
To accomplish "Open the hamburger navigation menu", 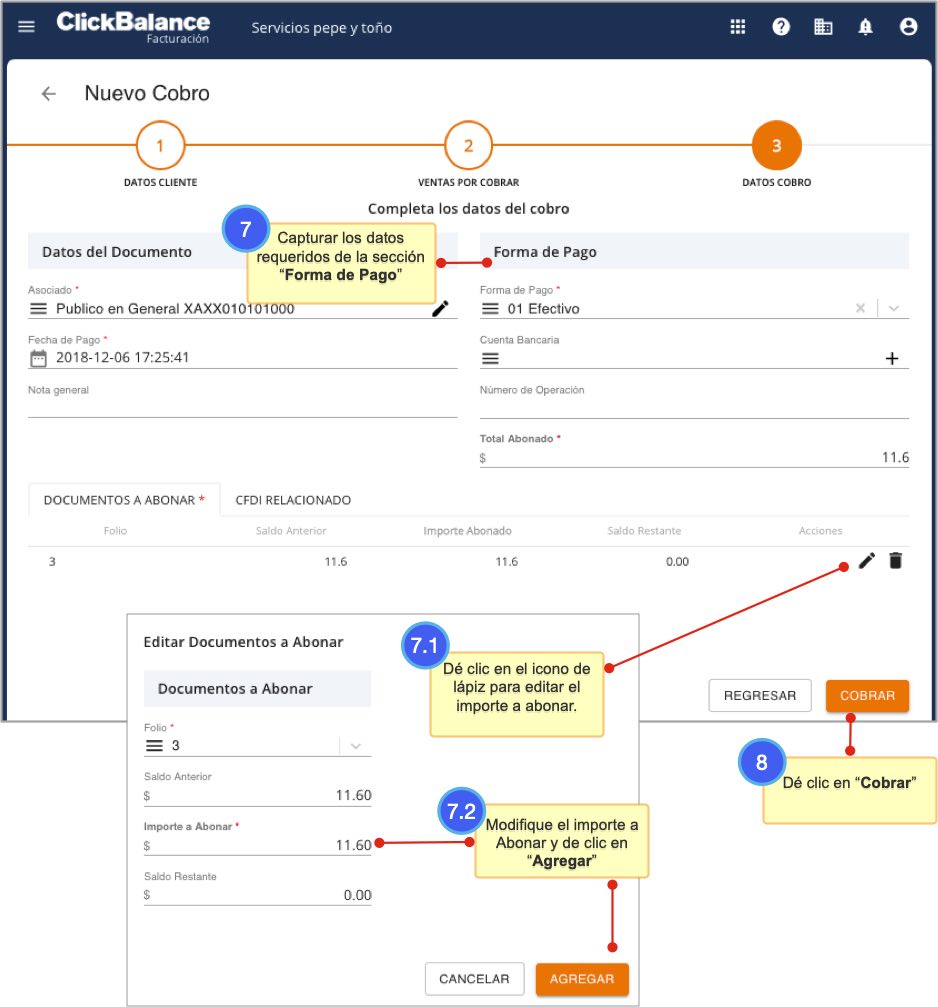I will tap(27, 27).
